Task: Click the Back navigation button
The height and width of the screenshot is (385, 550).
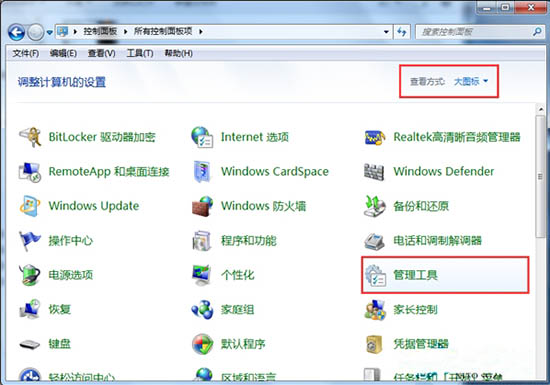Action: pyautogui.click(x=16, y=33)
